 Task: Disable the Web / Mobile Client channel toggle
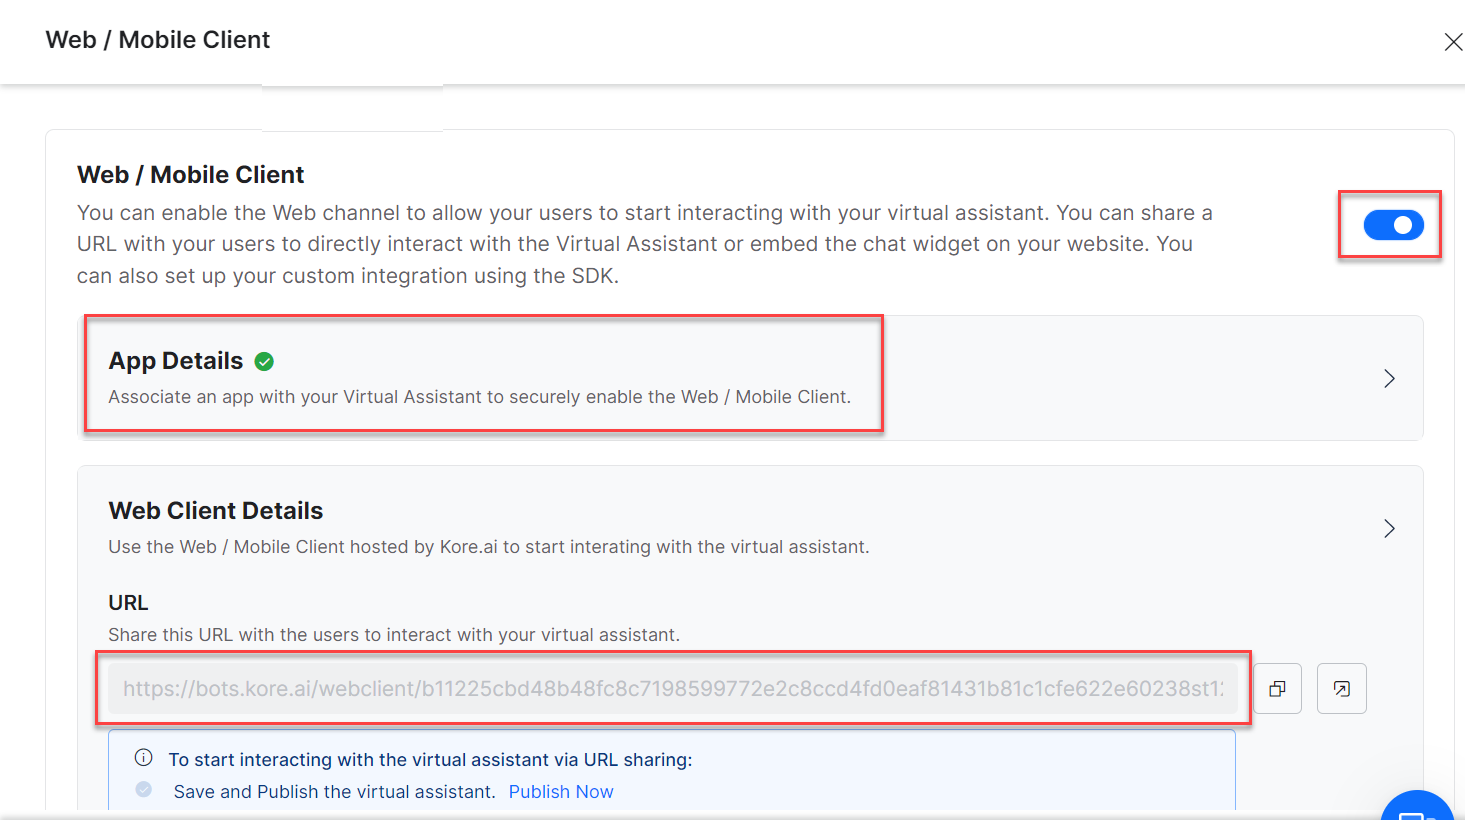click(1393, 225)
